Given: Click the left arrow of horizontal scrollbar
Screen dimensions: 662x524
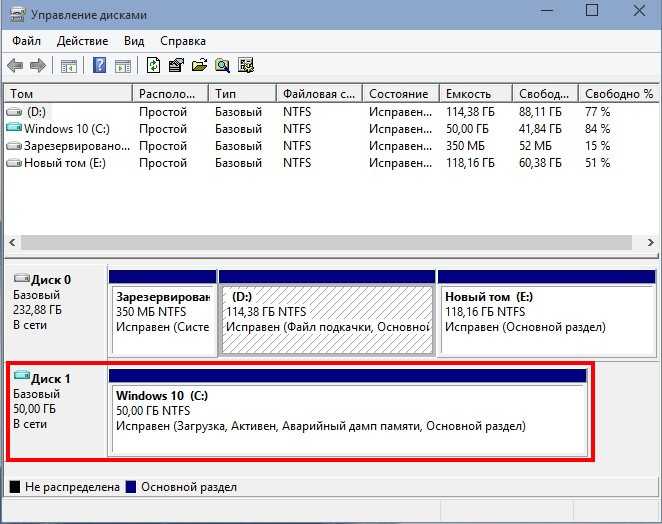Looking at the screenshot, I should [12, 242].
